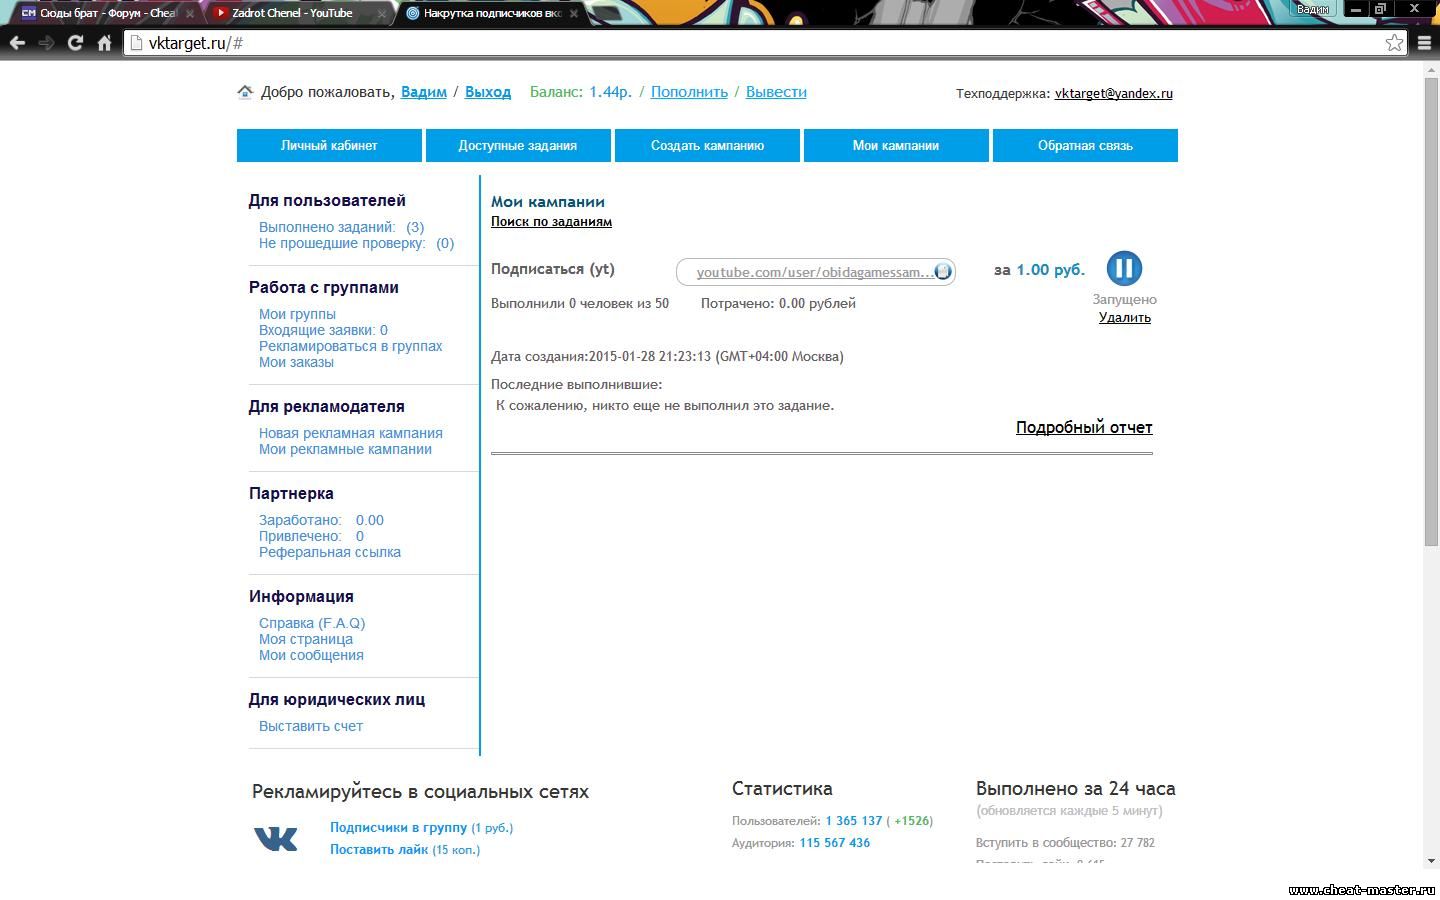
Task: Open Не прошедшие проверку in the sidebar
Action: point(357,243)
